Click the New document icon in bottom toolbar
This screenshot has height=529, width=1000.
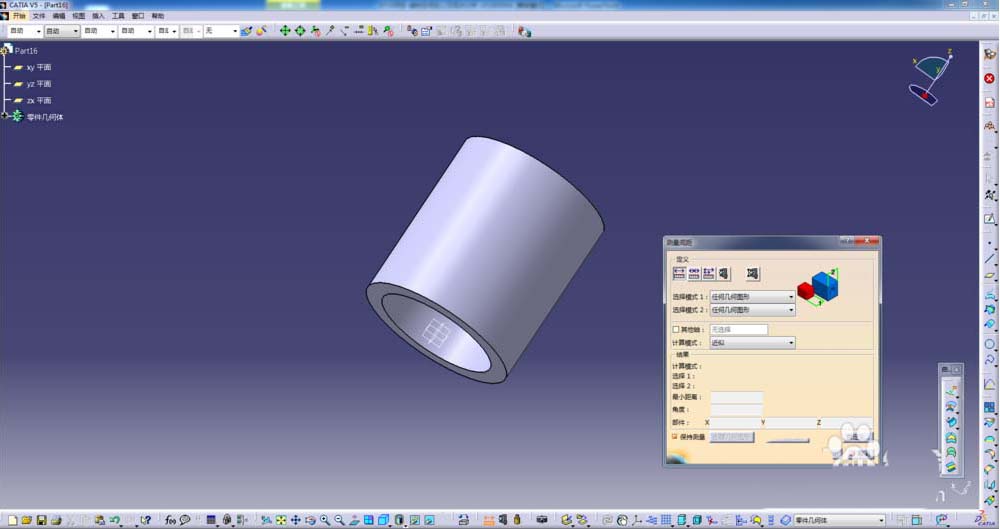(x=12, y=520)
